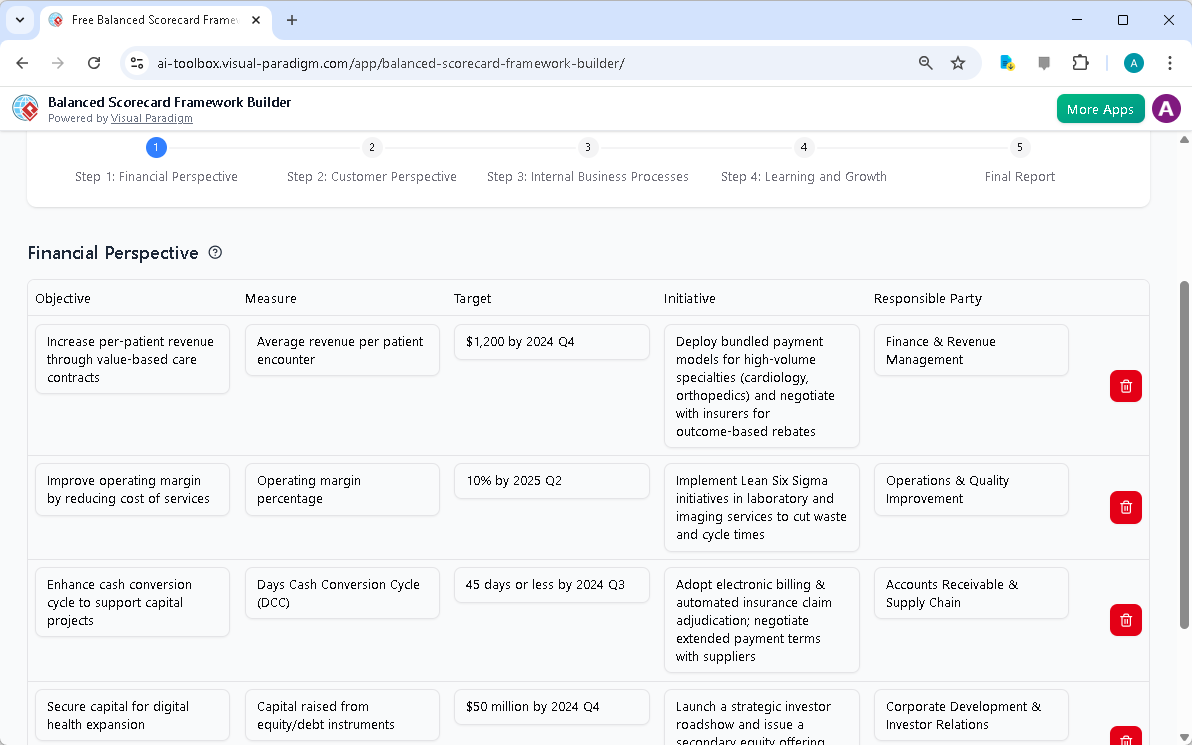Open the page zoom magnifier icon

pyautogui.click(x=925, y=62)
